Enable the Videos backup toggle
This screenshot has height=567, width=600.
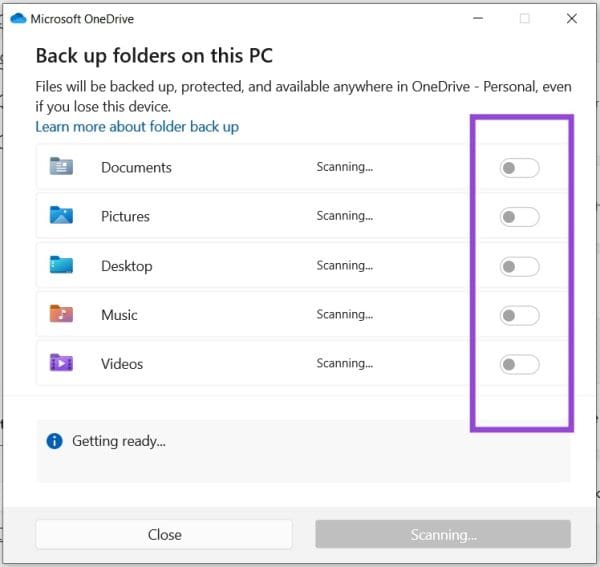point(519,365)
